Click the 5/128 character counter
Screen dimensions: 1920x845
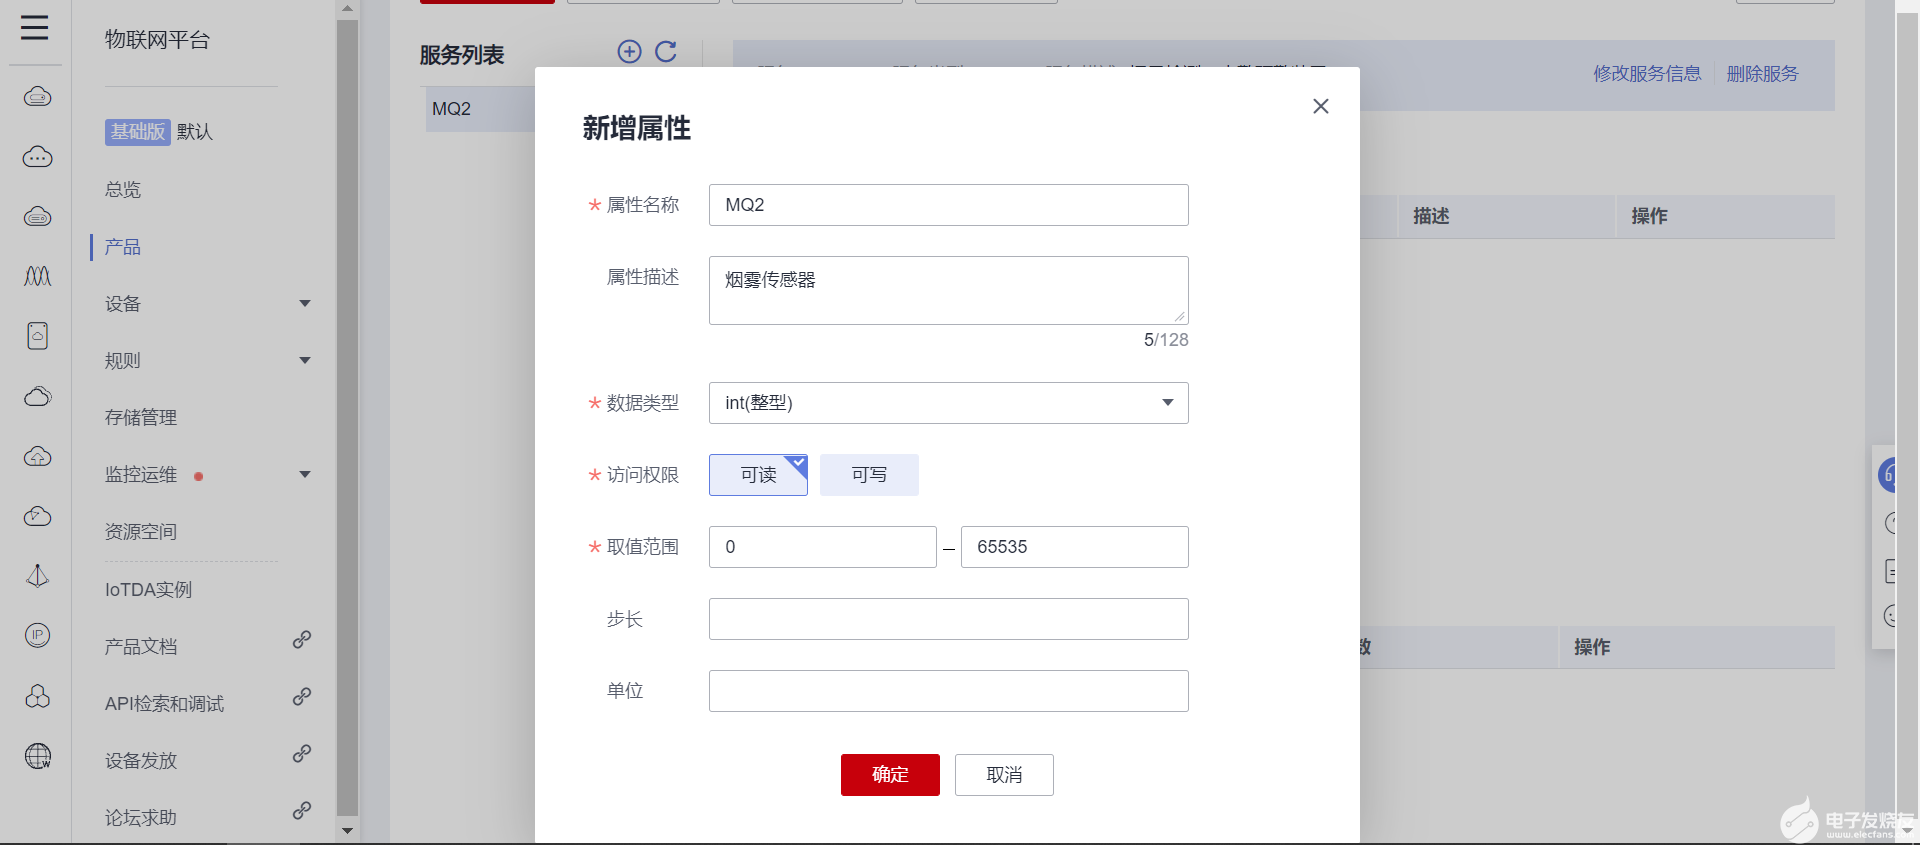coord(1166,340)
